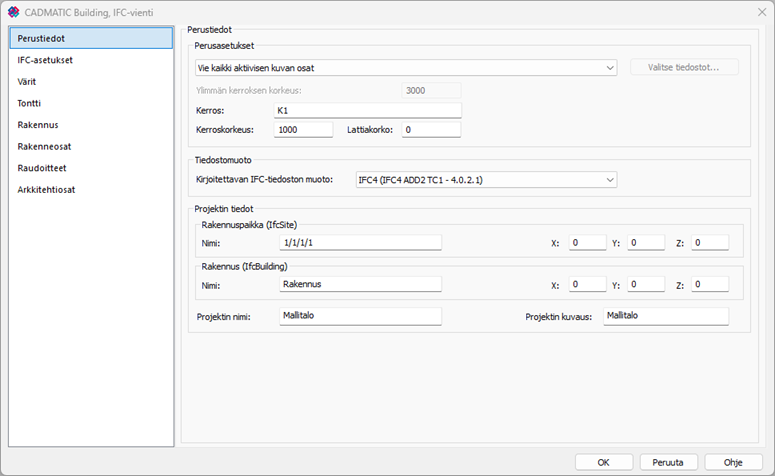
Task: Edit the Rakennuspaikka Nimi field
Action: [360, 243]
